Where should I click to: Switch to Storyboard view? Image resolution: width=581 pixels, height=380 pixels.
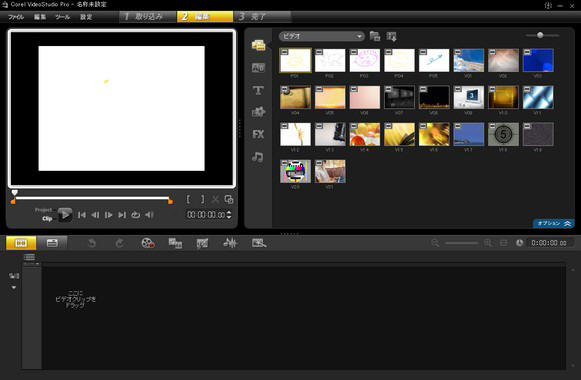[x=21, y=243]
